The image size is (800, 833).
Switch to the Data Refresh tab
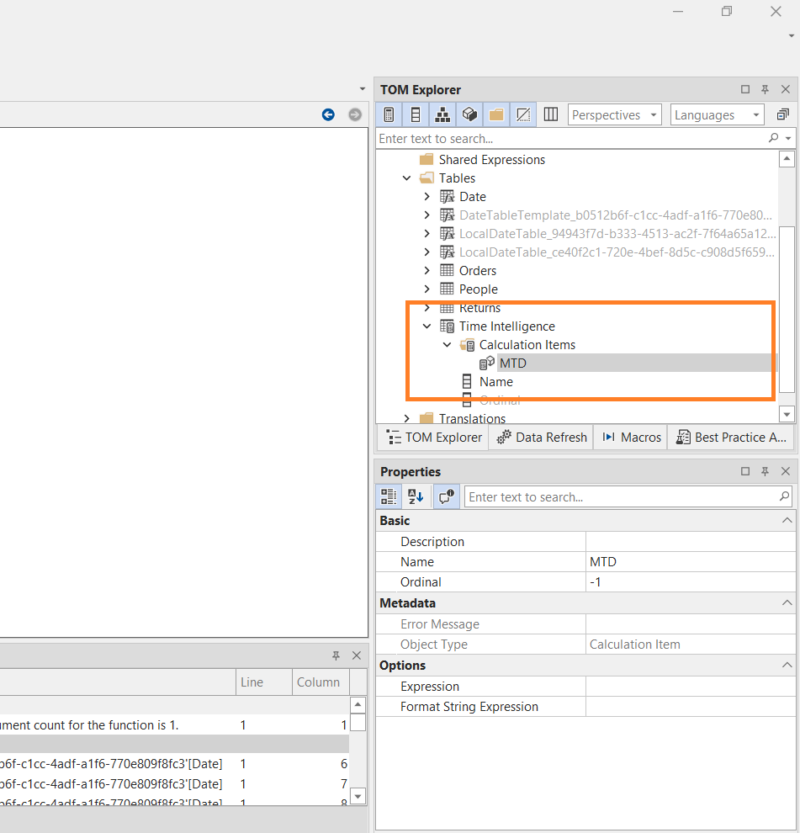(541, 437)
